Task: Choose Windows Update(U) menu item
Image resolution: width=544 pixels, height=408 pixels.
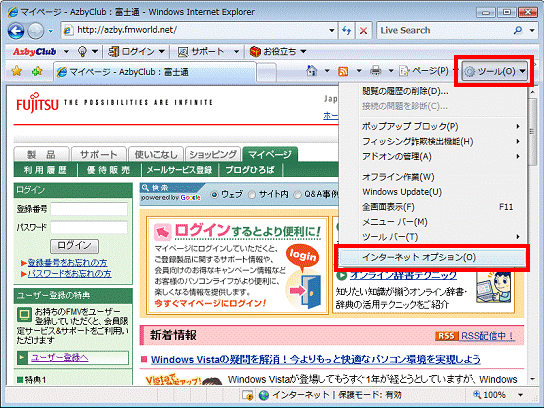Action: coord(432,192)
